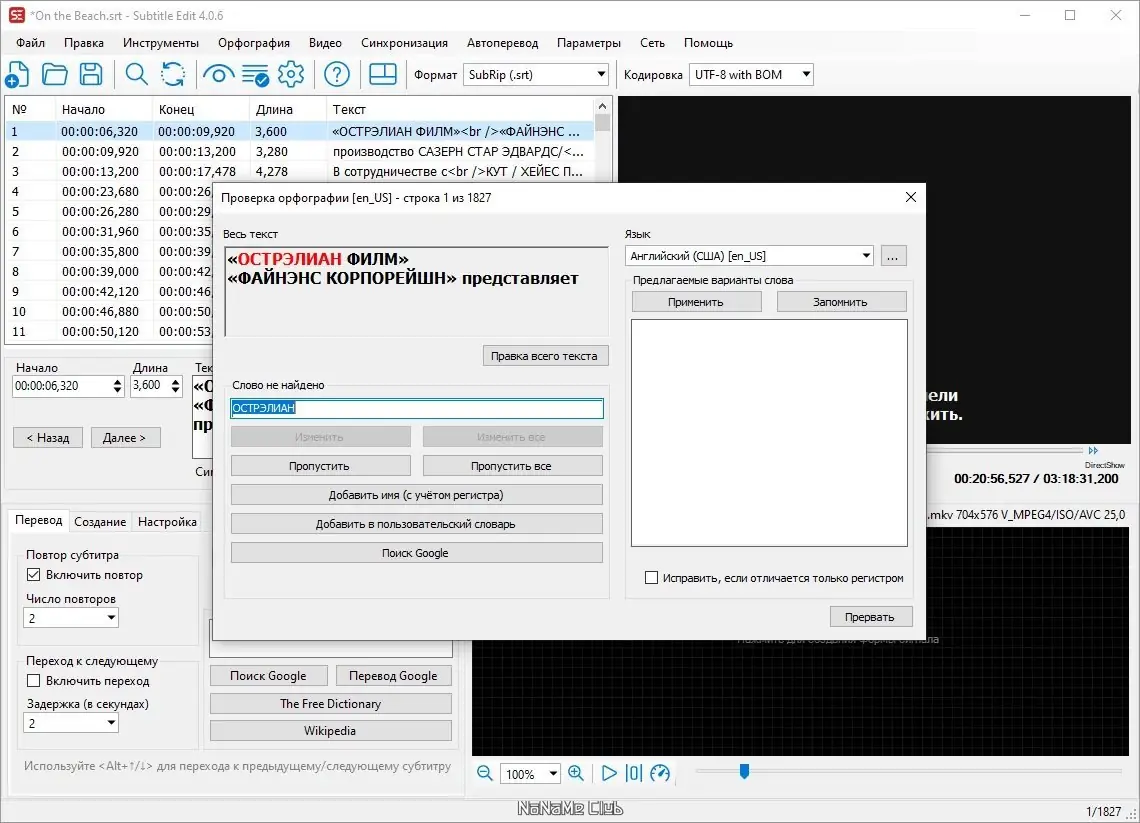
Task: Click the waveform zoom out icon
Action: 485,774
